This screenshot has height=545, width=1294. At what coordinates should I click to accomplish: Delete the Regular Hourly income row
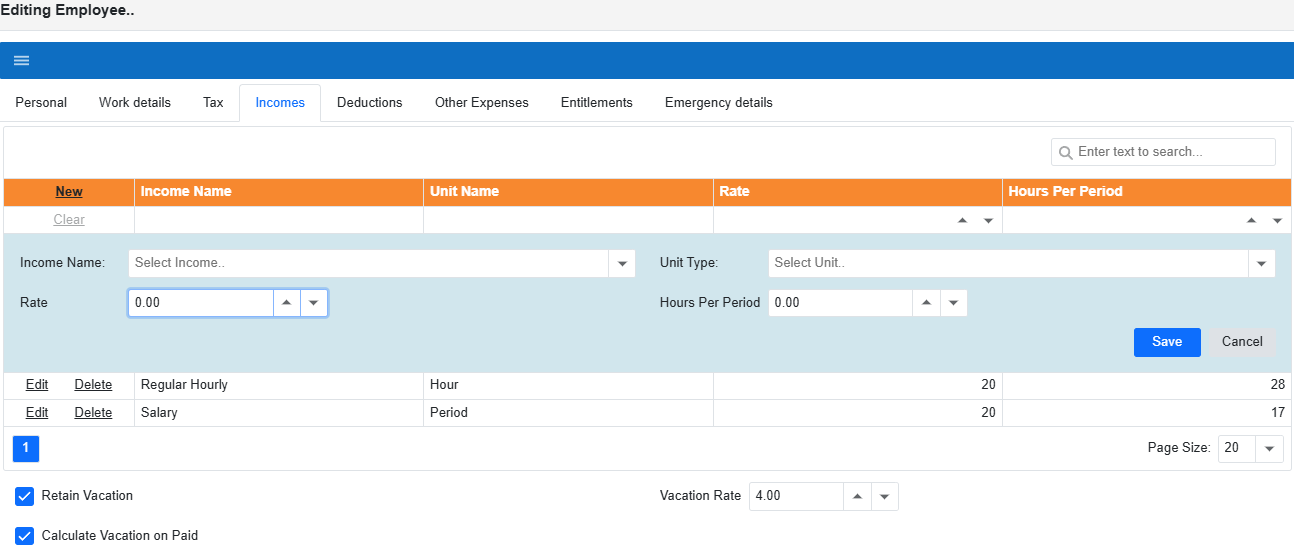pyautogui.click(x=93, y=385)
